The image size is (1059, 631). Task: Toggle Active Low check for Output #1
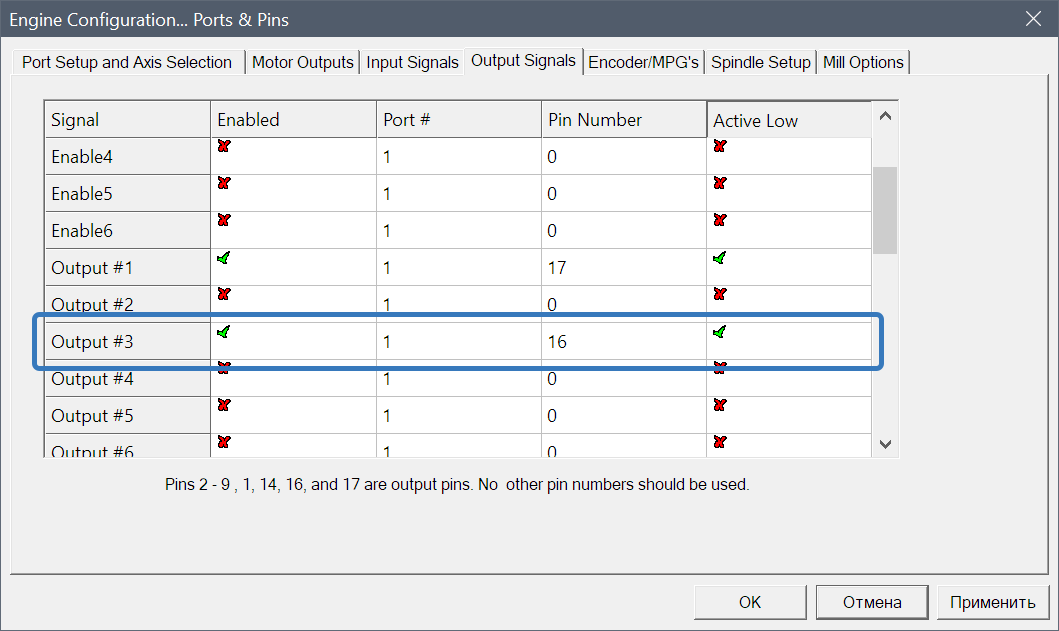[x=720, y=258]
